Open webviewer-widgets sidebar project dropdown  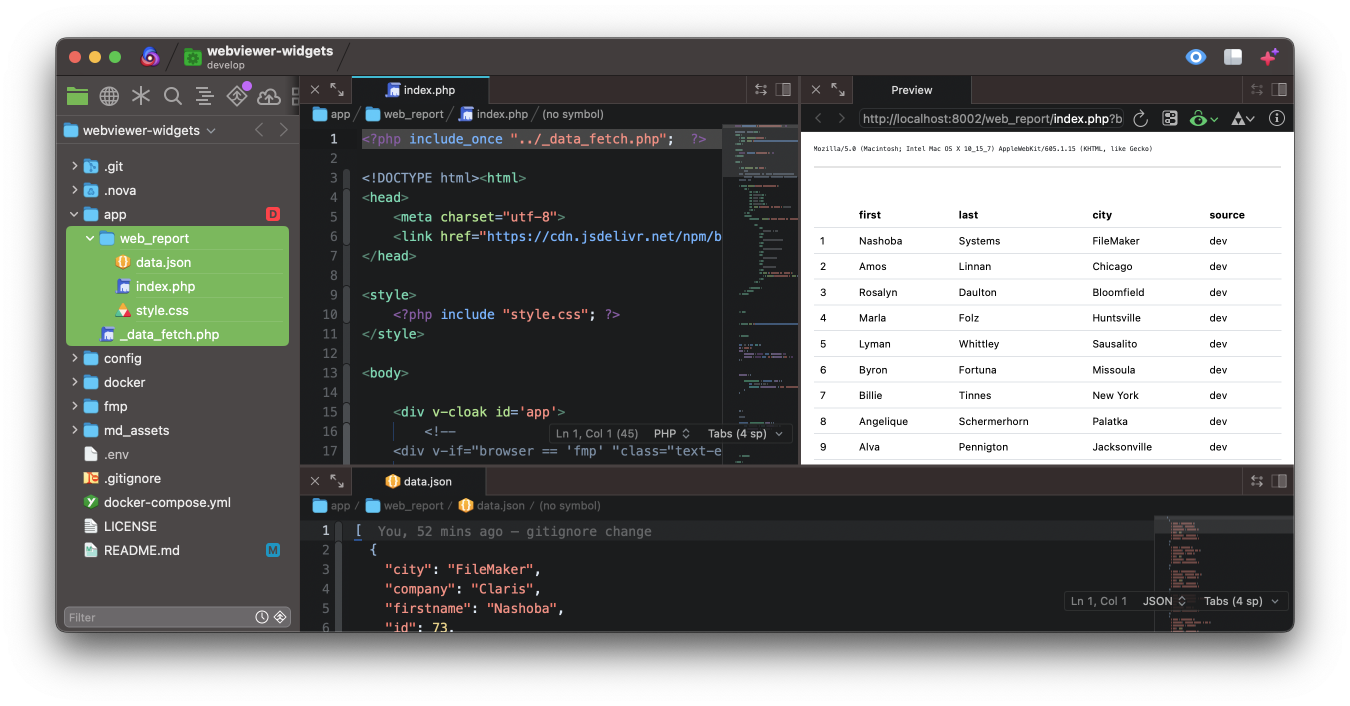[139, 130]
